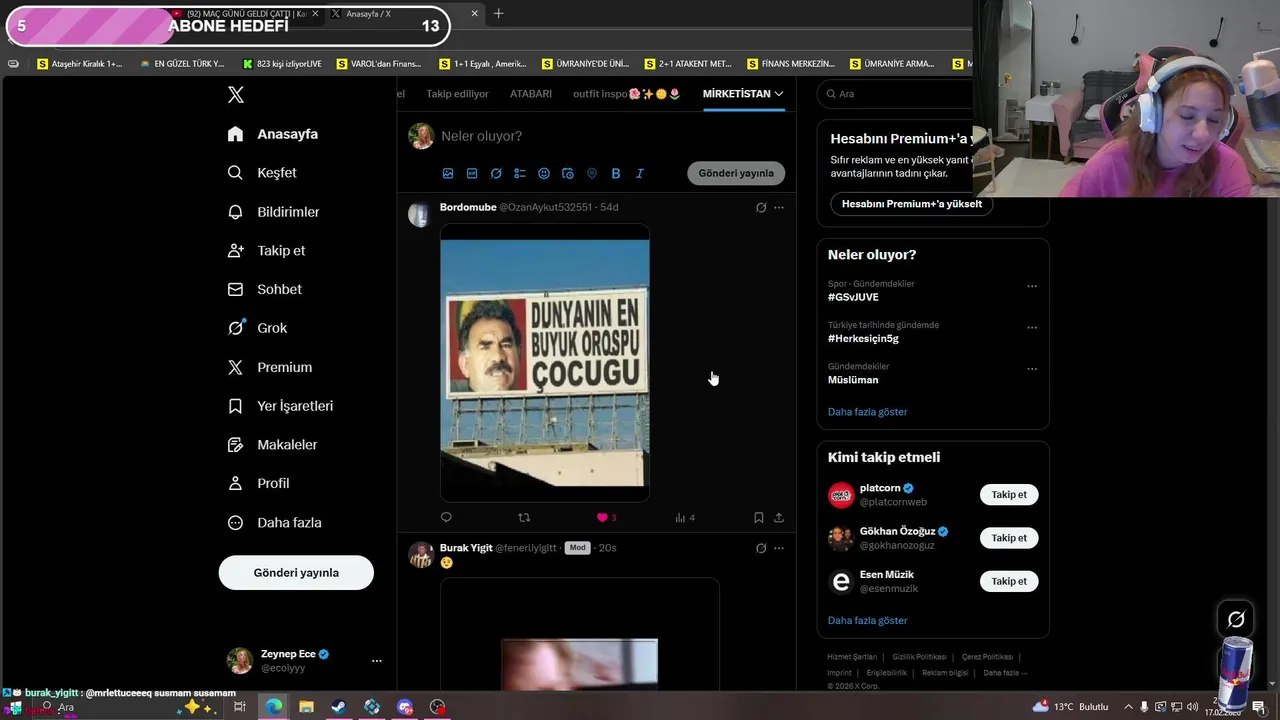This screenshot has width=1280, height=720.
Task: Open Takip et in the sidebar
Action: pos(267,251)
